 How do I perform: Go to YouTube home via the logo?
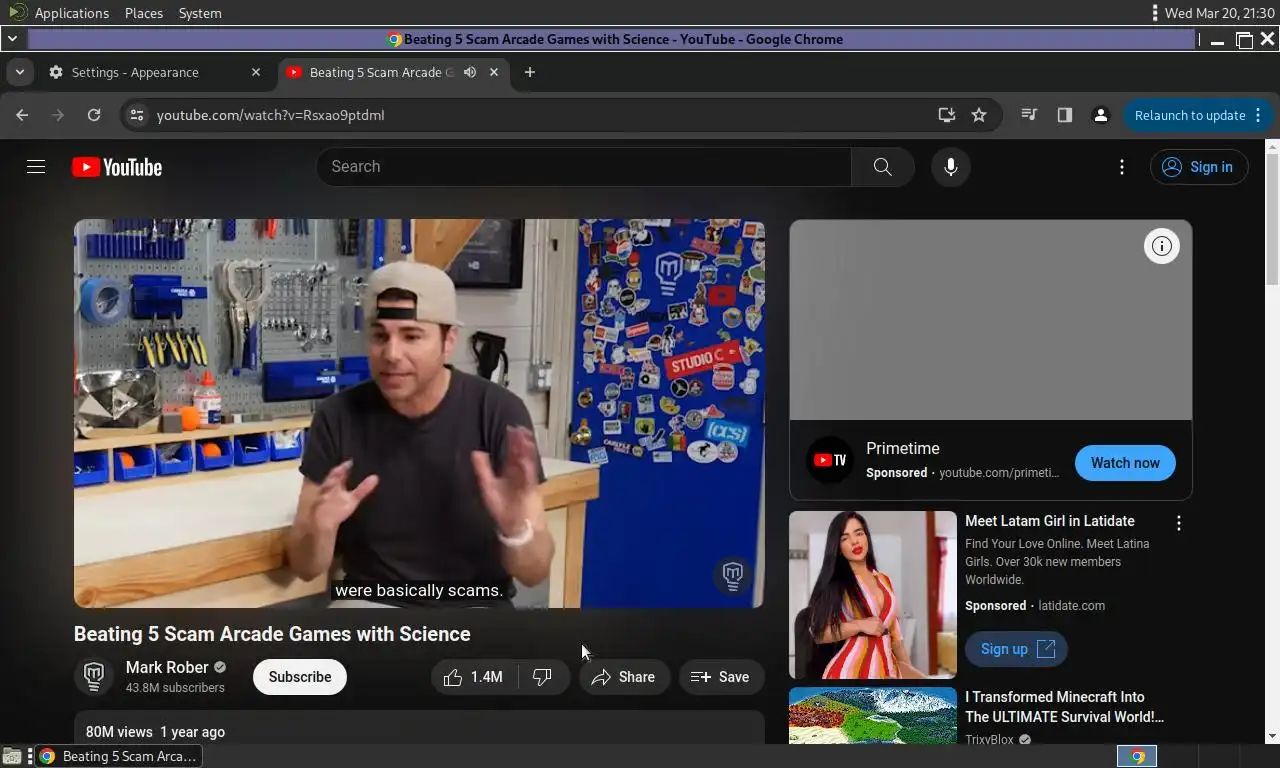pos(117,167)
